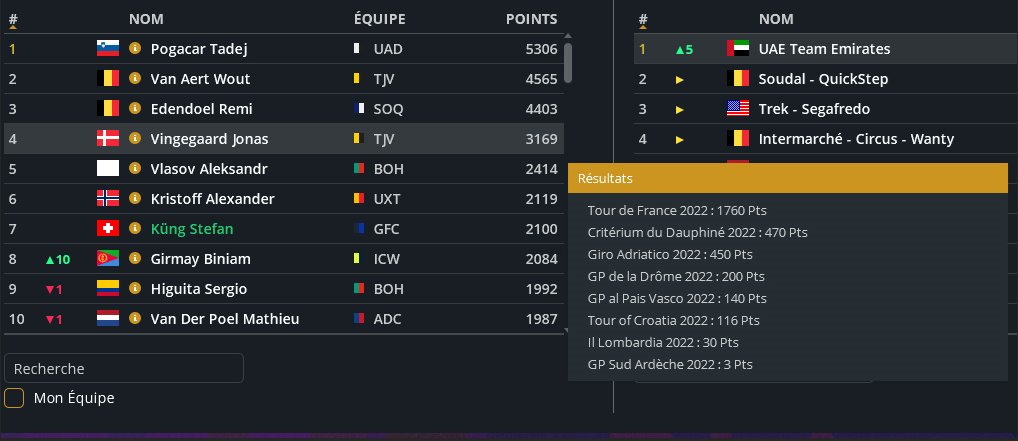Click the info icon for Vingegaard Jonas
This screenshot has width=1018, height=441.
tap(135, 139)
